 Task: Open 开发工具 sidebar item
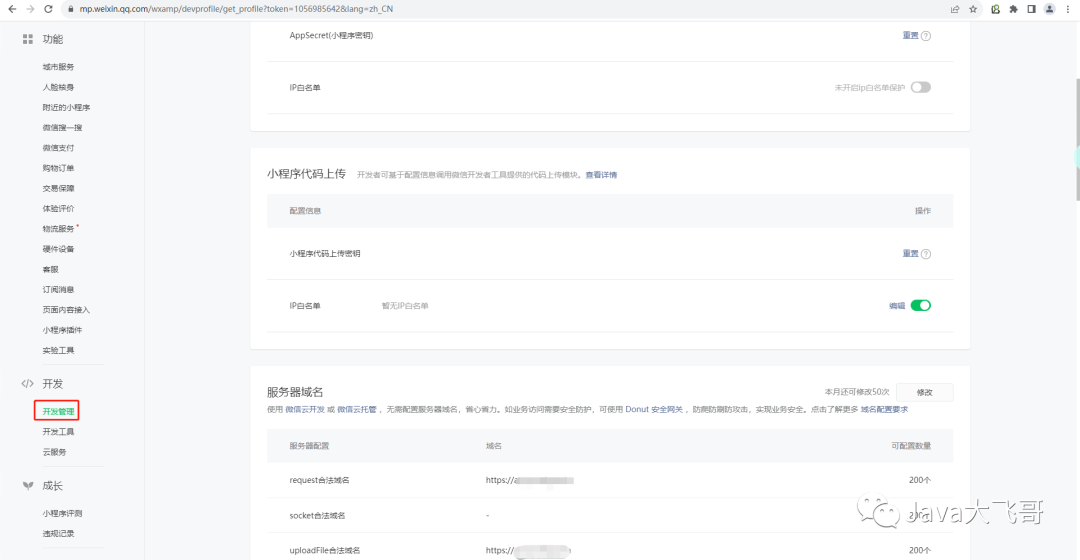tap(58, 432)
